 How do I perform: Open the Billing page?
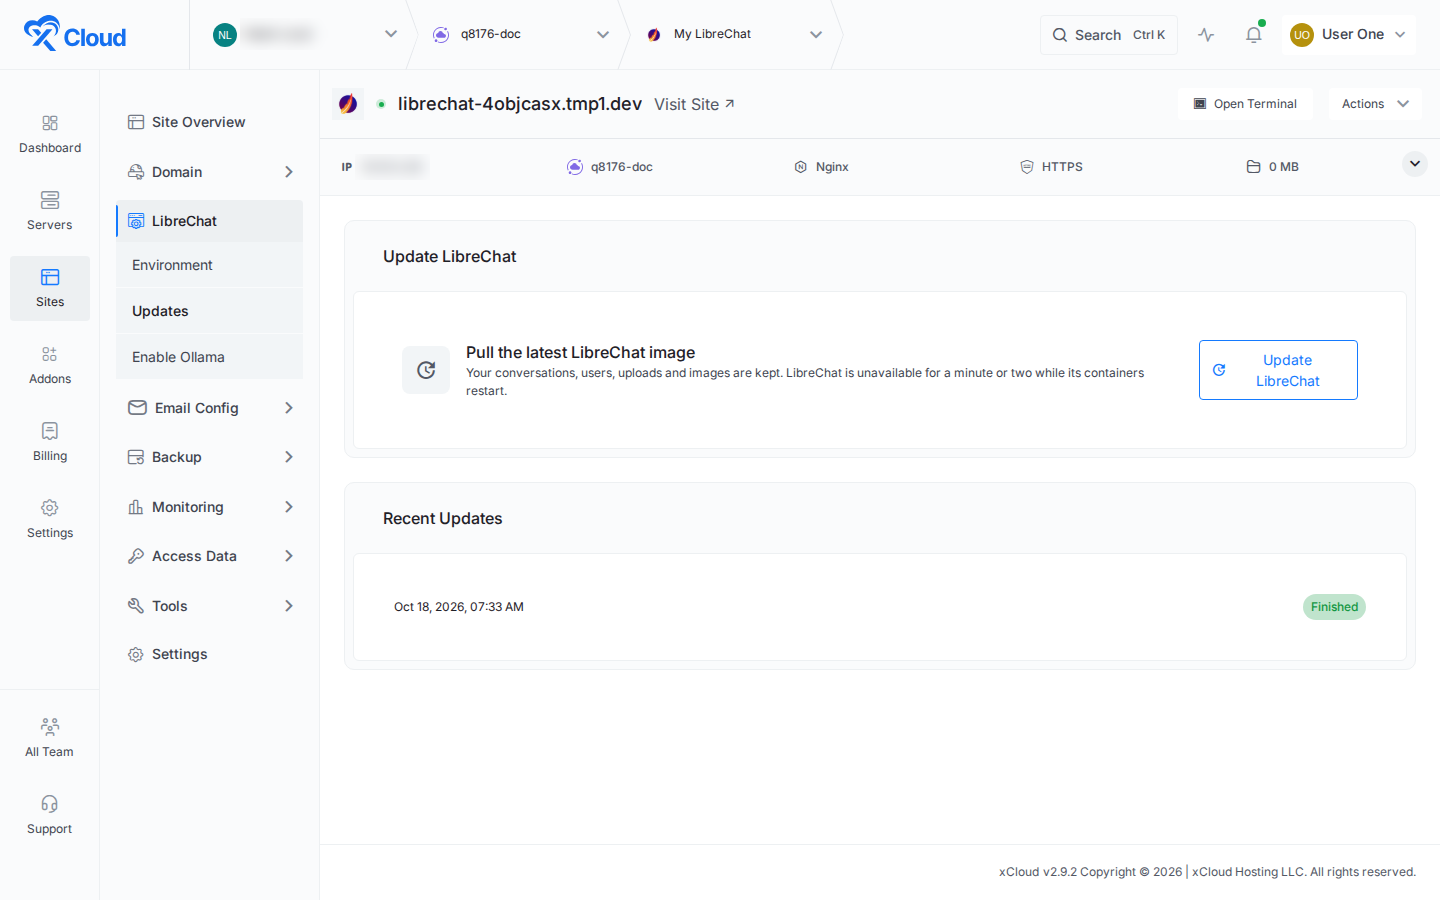tap(50, 442)
